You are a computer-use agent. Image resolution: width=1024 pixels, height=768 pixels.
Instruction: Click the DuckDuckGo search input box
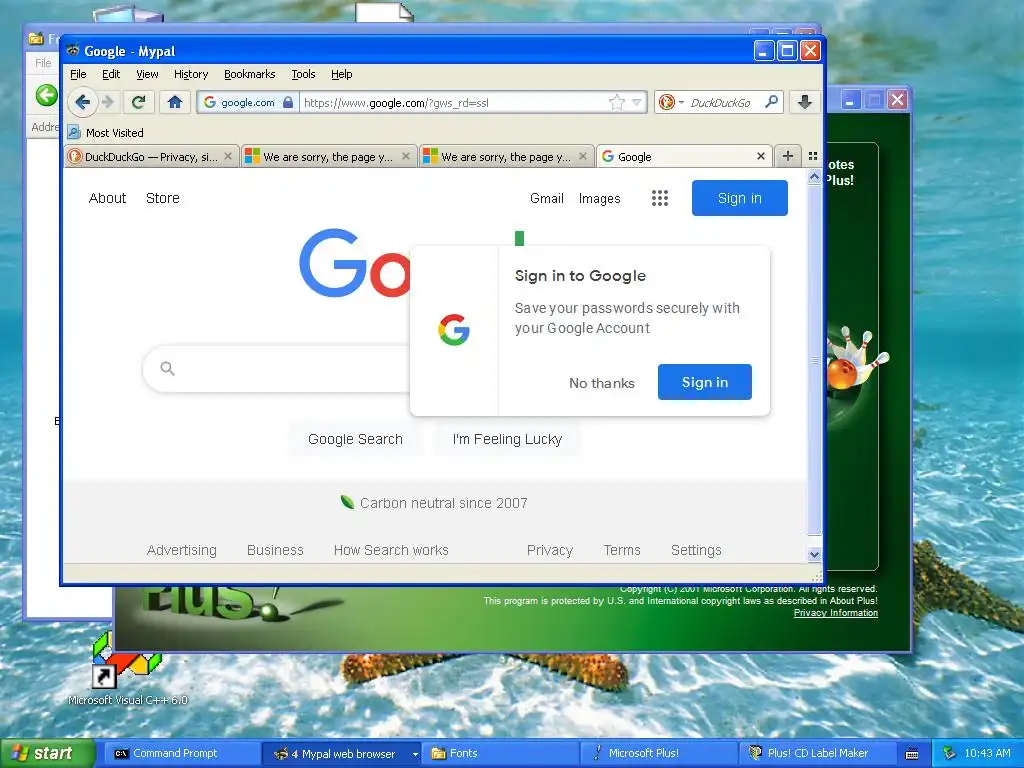[722, 103]
